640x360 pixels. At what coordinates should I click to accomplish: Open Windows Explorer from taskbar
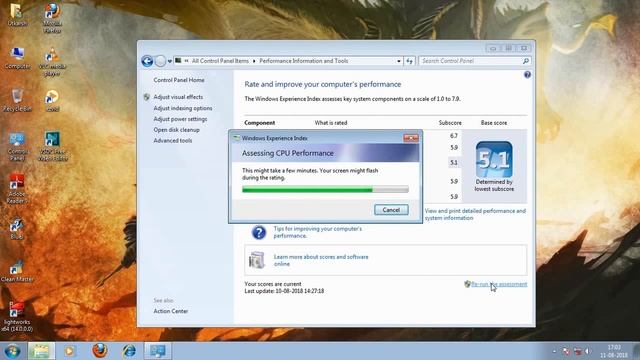(41, 351)
